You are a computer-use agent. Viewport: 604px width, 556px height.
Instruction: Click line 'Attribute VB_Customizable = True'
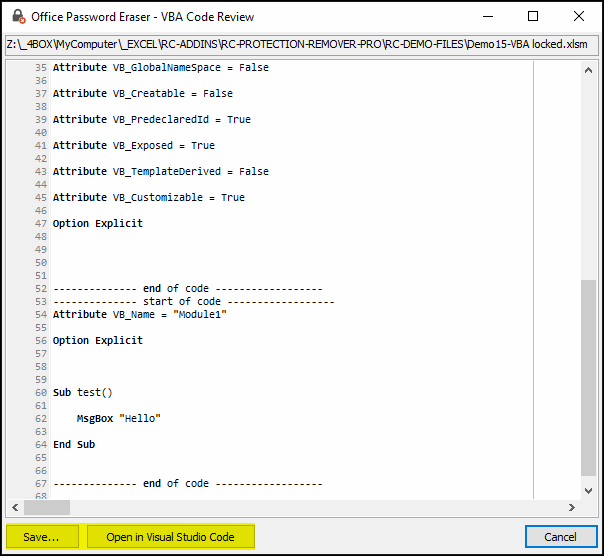point(149,198)
